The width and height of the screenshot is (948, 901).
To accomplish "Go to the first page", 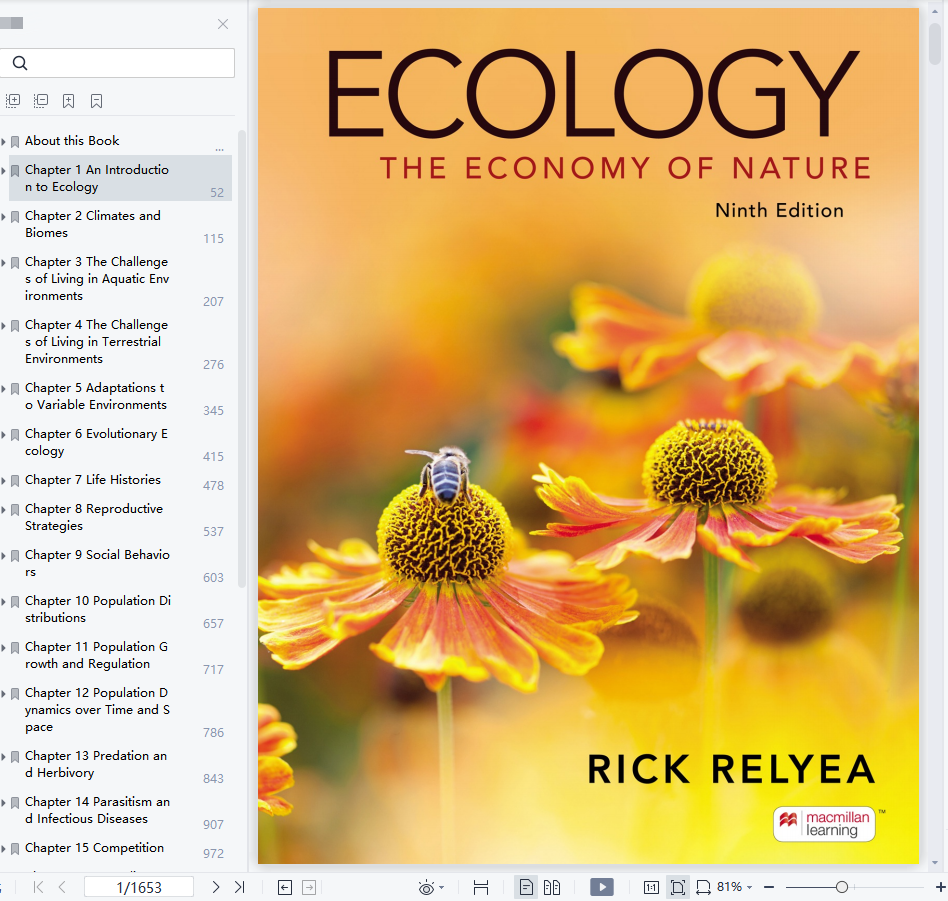I will [x=38, y=887].
